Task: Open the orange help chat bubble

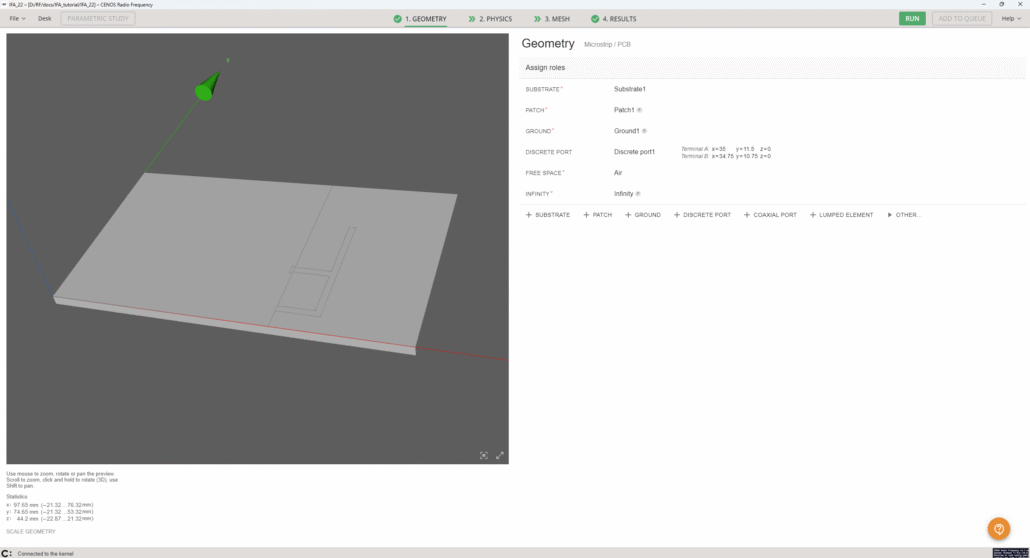Action: click(998, 529)
